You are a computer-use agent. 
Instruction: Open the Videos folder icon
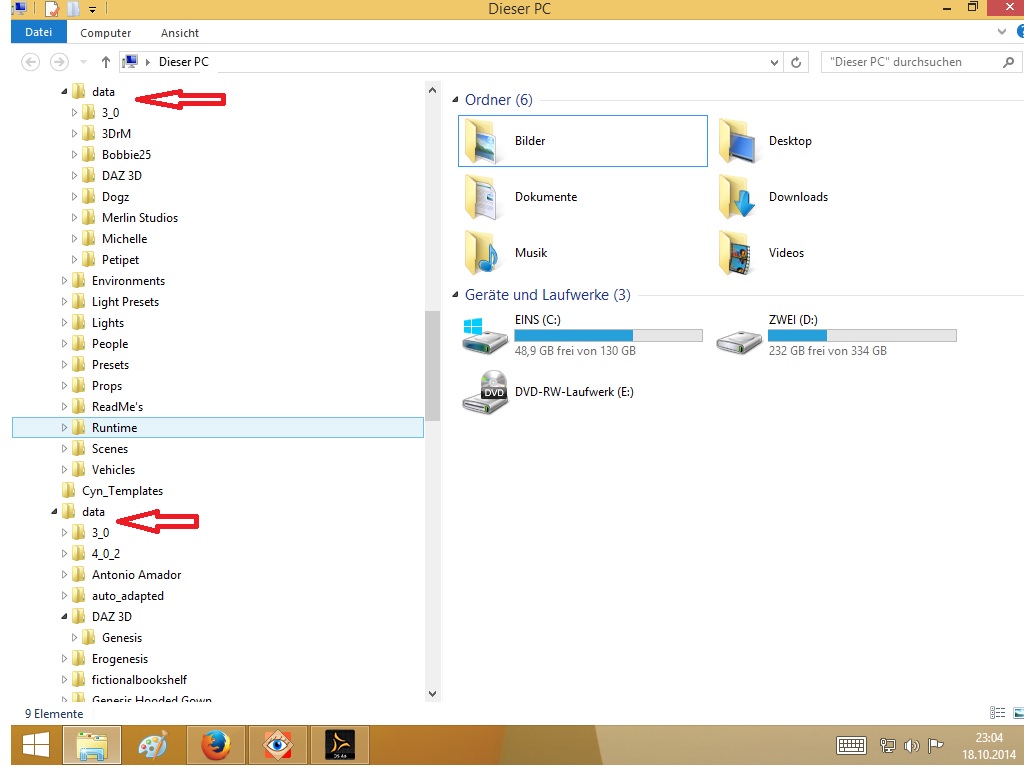737,253
